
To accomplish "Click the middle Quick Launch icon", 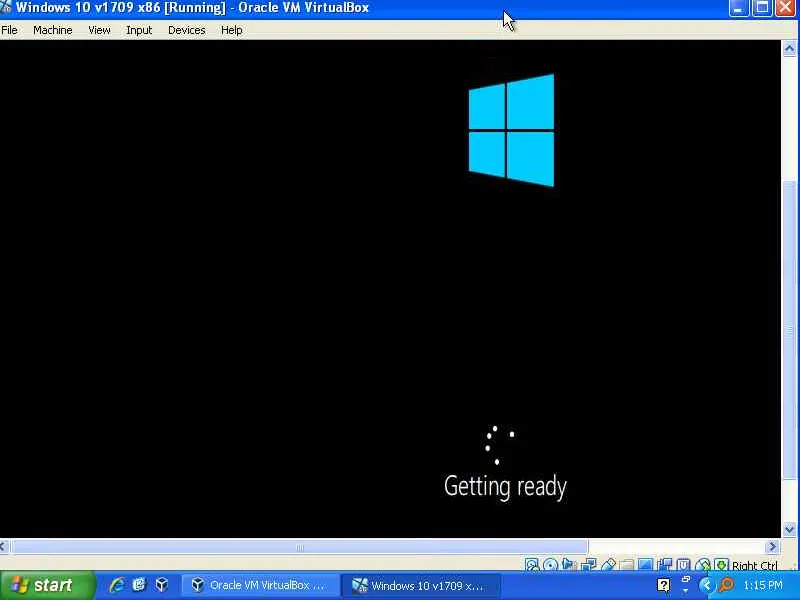I will (139, 585).
